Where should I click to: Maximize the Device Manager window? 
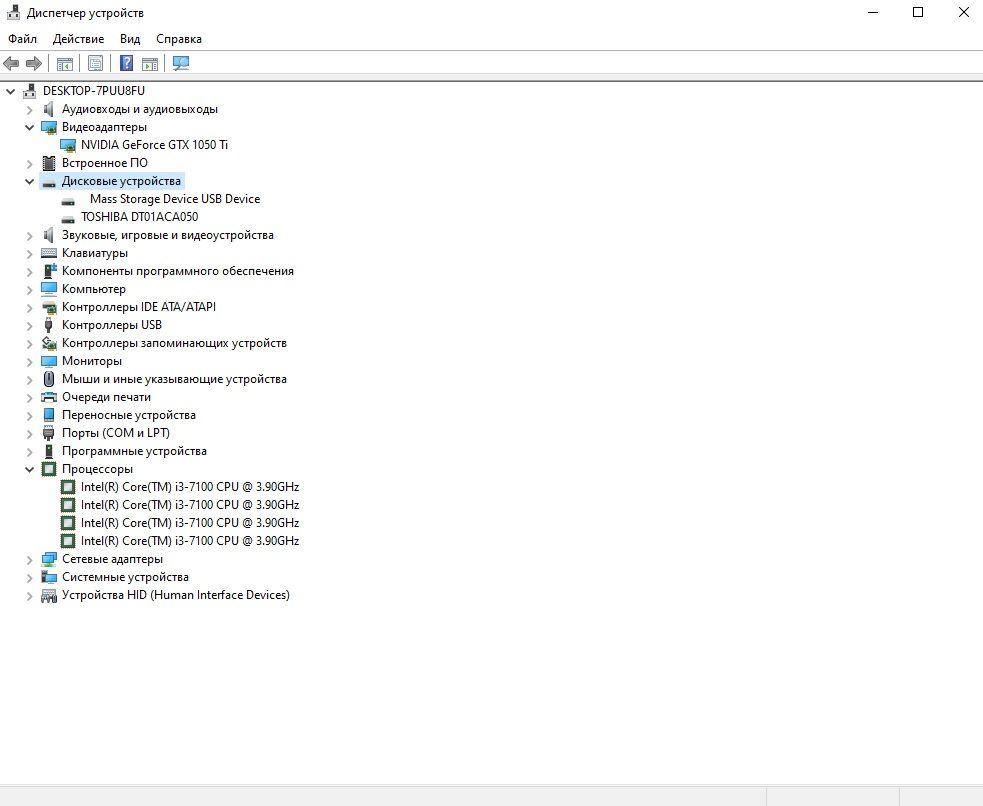[x=918, y=13]
